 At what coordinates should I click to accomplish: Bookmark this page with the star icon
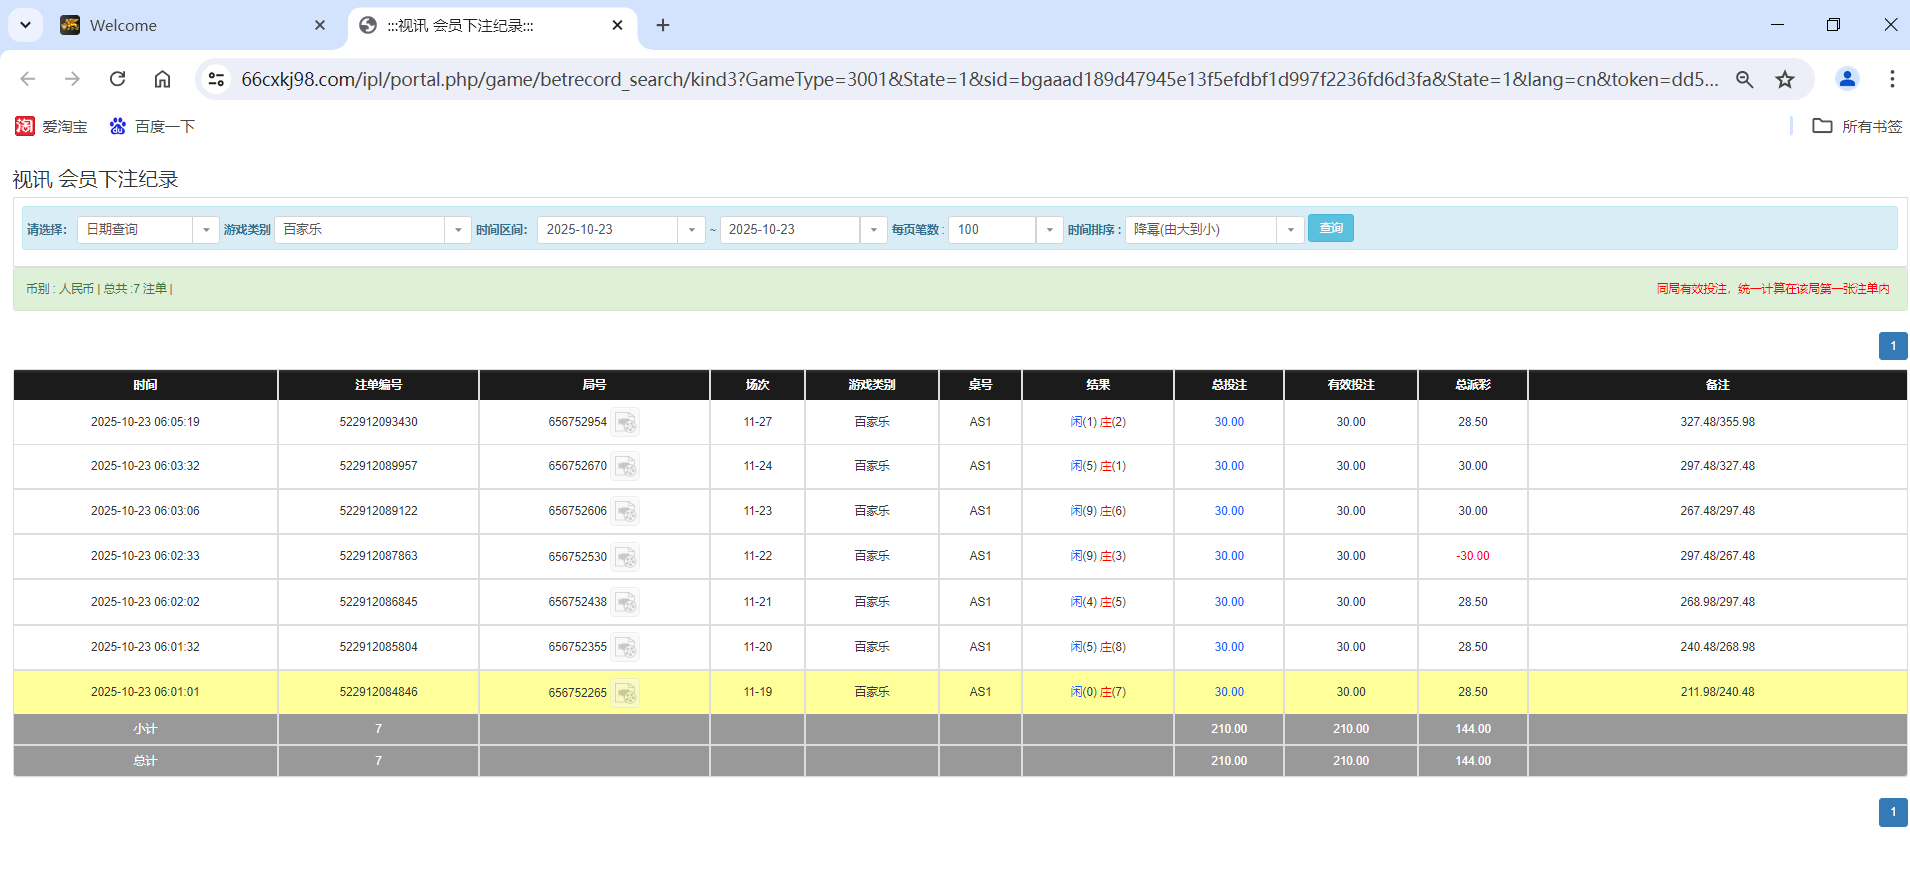tap(1785, 79)
